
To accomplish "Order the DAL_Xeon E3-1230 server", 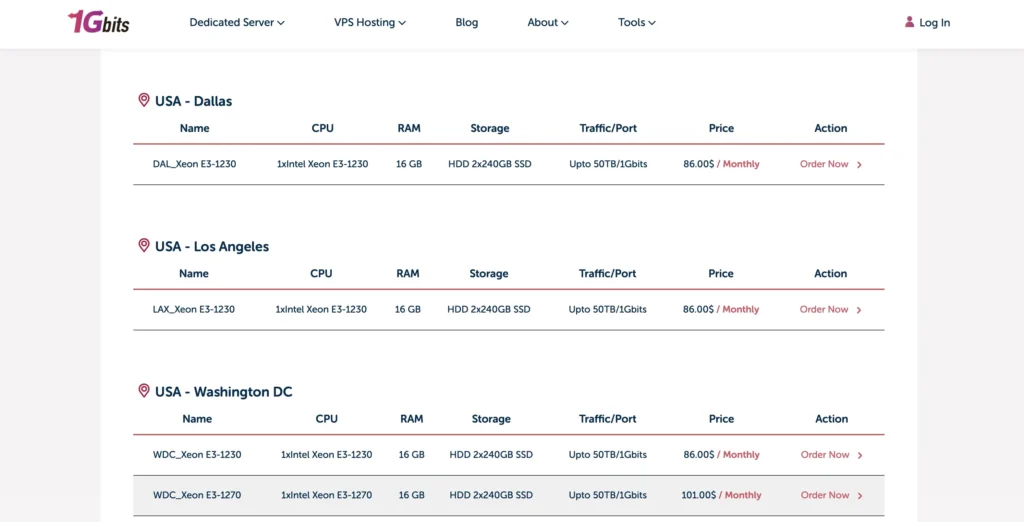I will 824,164.
